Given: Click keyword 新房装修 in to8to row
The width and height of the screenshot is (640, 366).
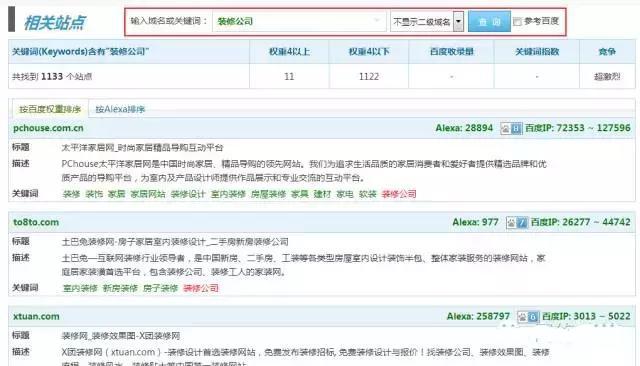Looking at the screenshot, I should [120, 288].
